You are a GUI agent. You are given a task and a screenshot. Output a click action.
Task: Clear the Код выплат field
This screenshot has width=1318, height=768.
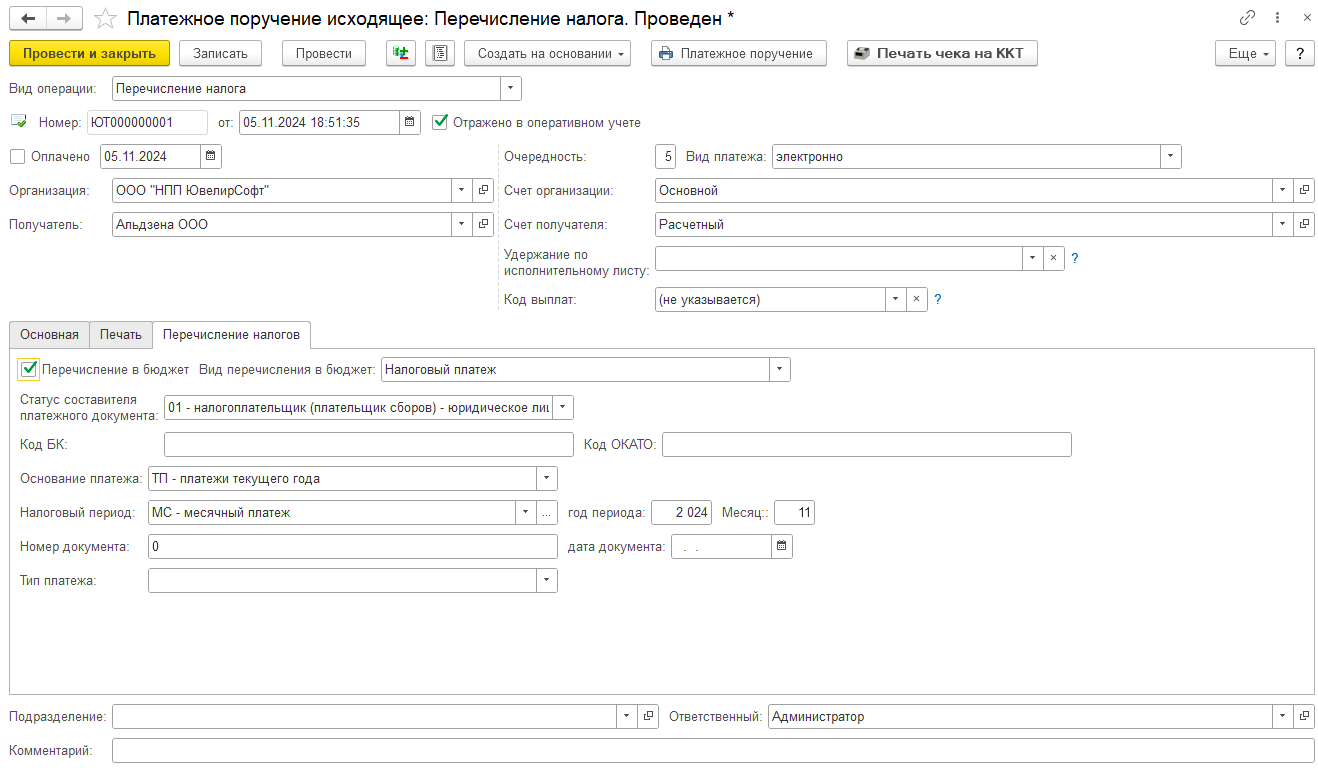click(917, 299)
